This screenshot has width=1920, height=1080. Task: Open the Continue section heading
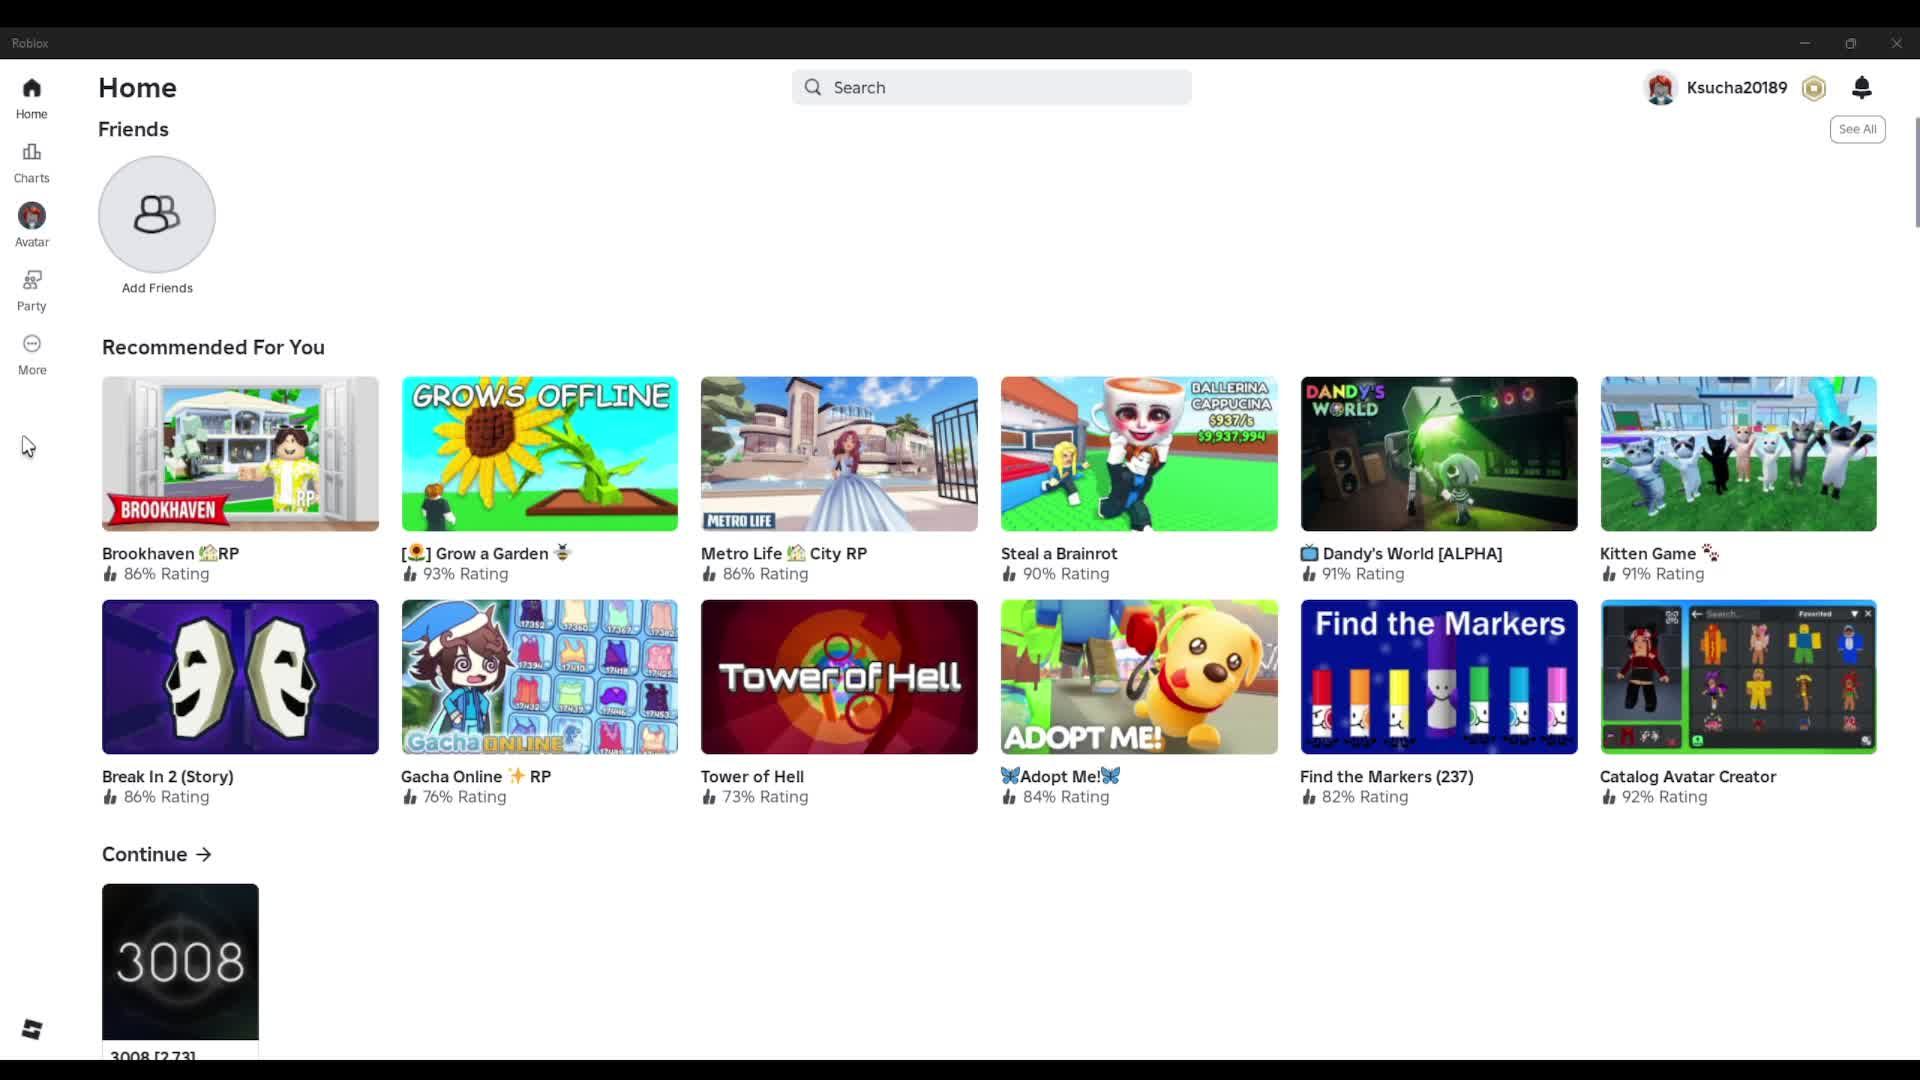[145, 854]
